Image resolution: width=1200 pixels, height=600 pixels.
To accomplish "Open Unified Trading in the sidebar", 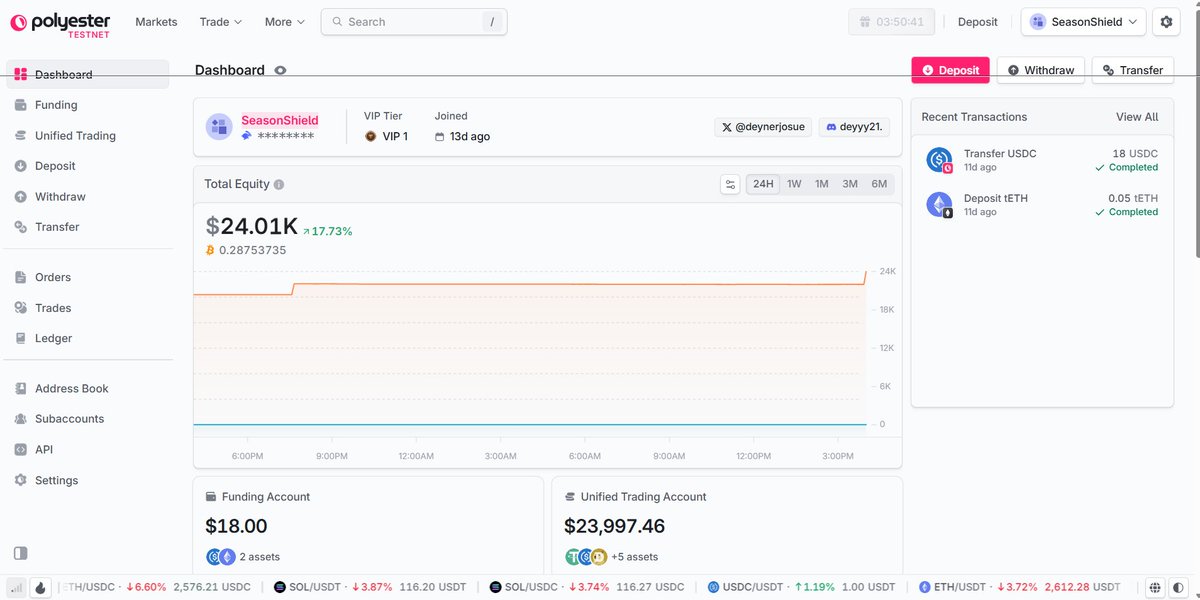I will point(87,136).
